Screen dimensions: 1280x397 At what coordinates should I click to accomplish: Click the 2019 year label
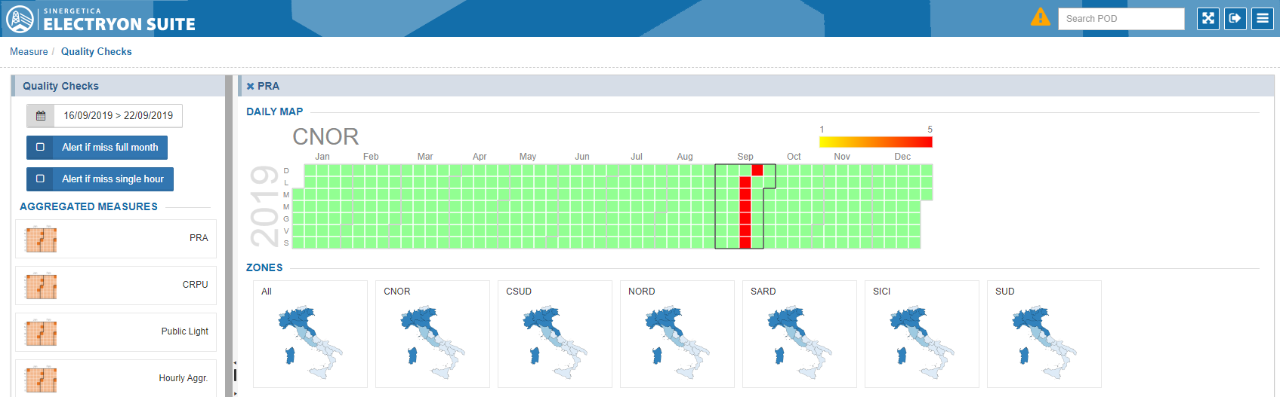(x=264, y=207)
